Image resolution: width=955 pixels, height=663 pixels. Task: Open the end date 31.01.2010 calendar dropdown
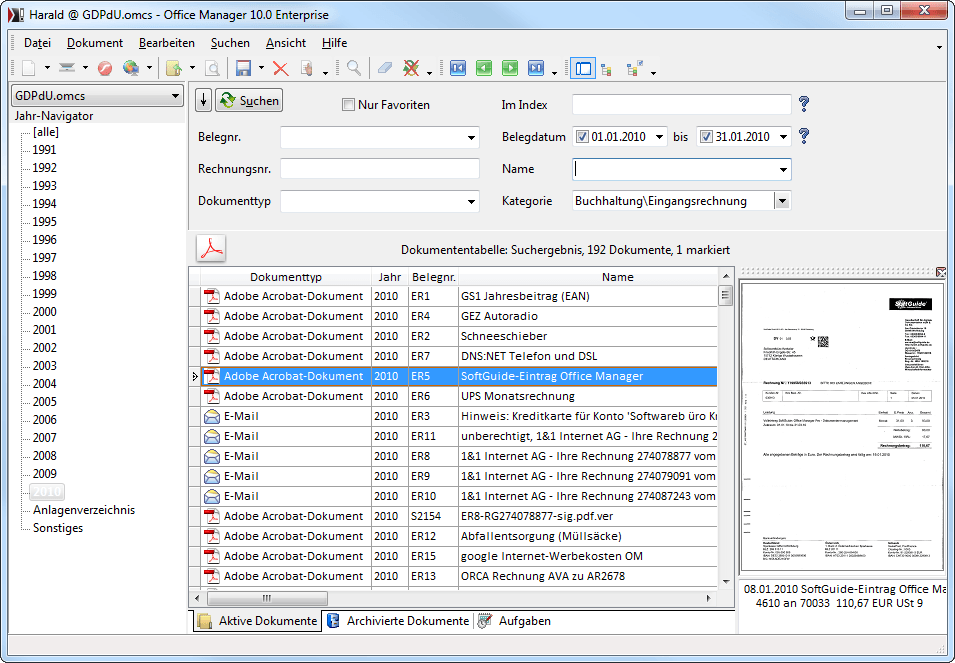783,137
